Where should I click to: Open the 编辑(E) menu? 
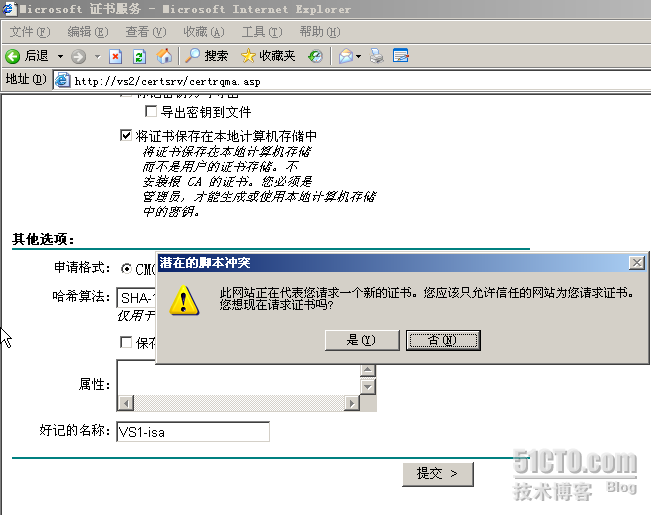point(88,32)
